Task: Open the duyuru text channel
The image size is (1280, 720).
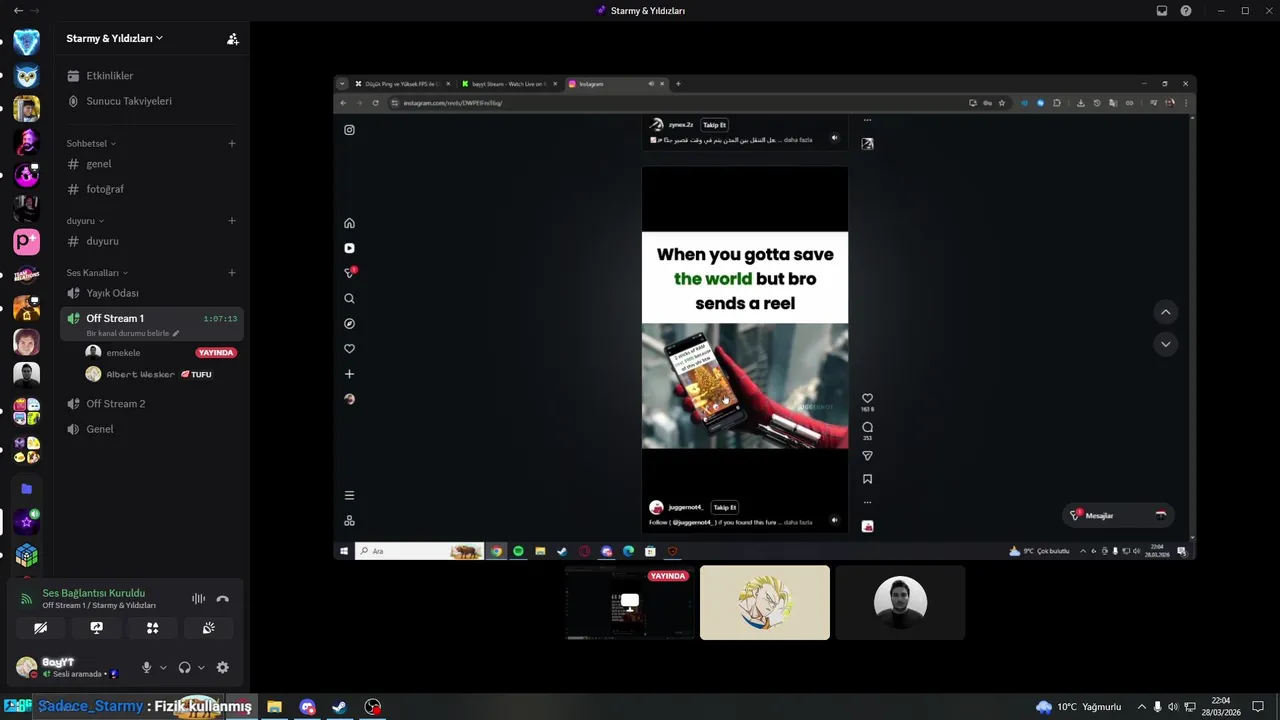Action: point(150,241)
